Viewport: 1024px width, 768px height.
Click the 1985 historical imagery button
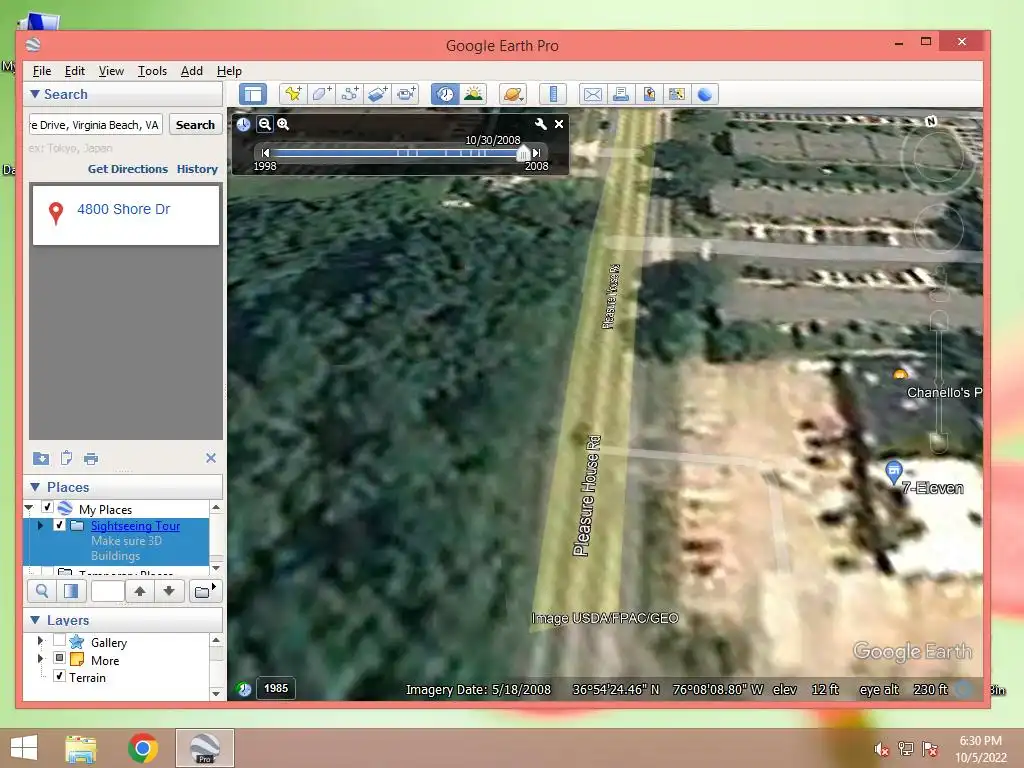pyautogui.click(x=276, y=688)
